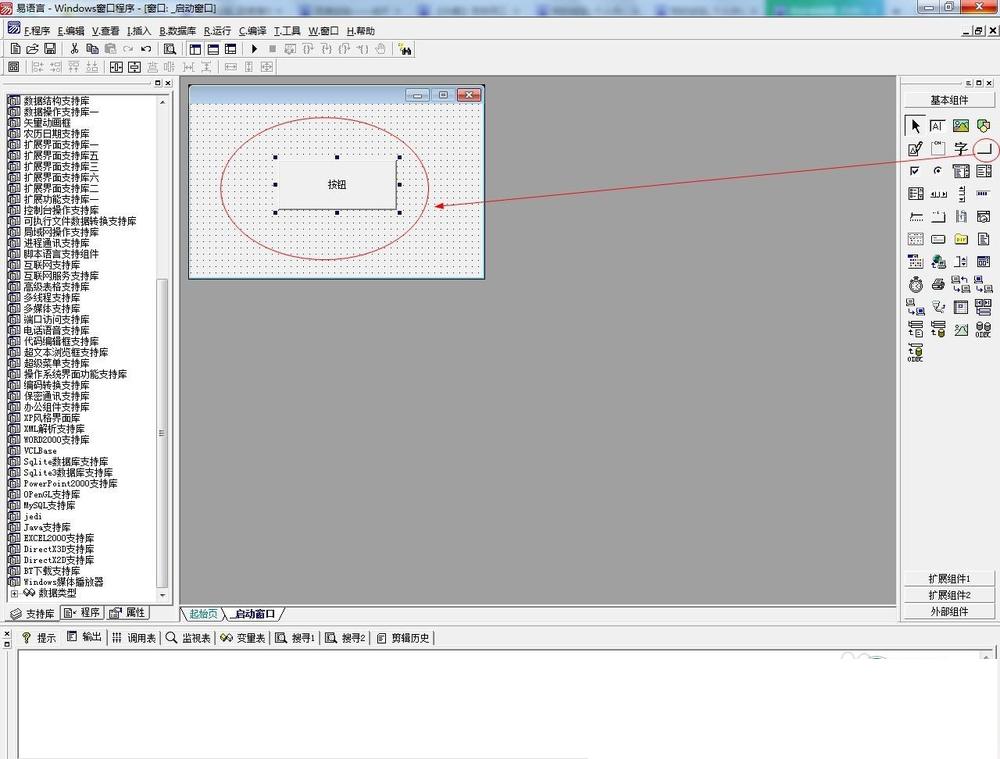Screen dimensions: 1000x759
Task: Select the timer clock component icon
Action: [x=915, y=285]
